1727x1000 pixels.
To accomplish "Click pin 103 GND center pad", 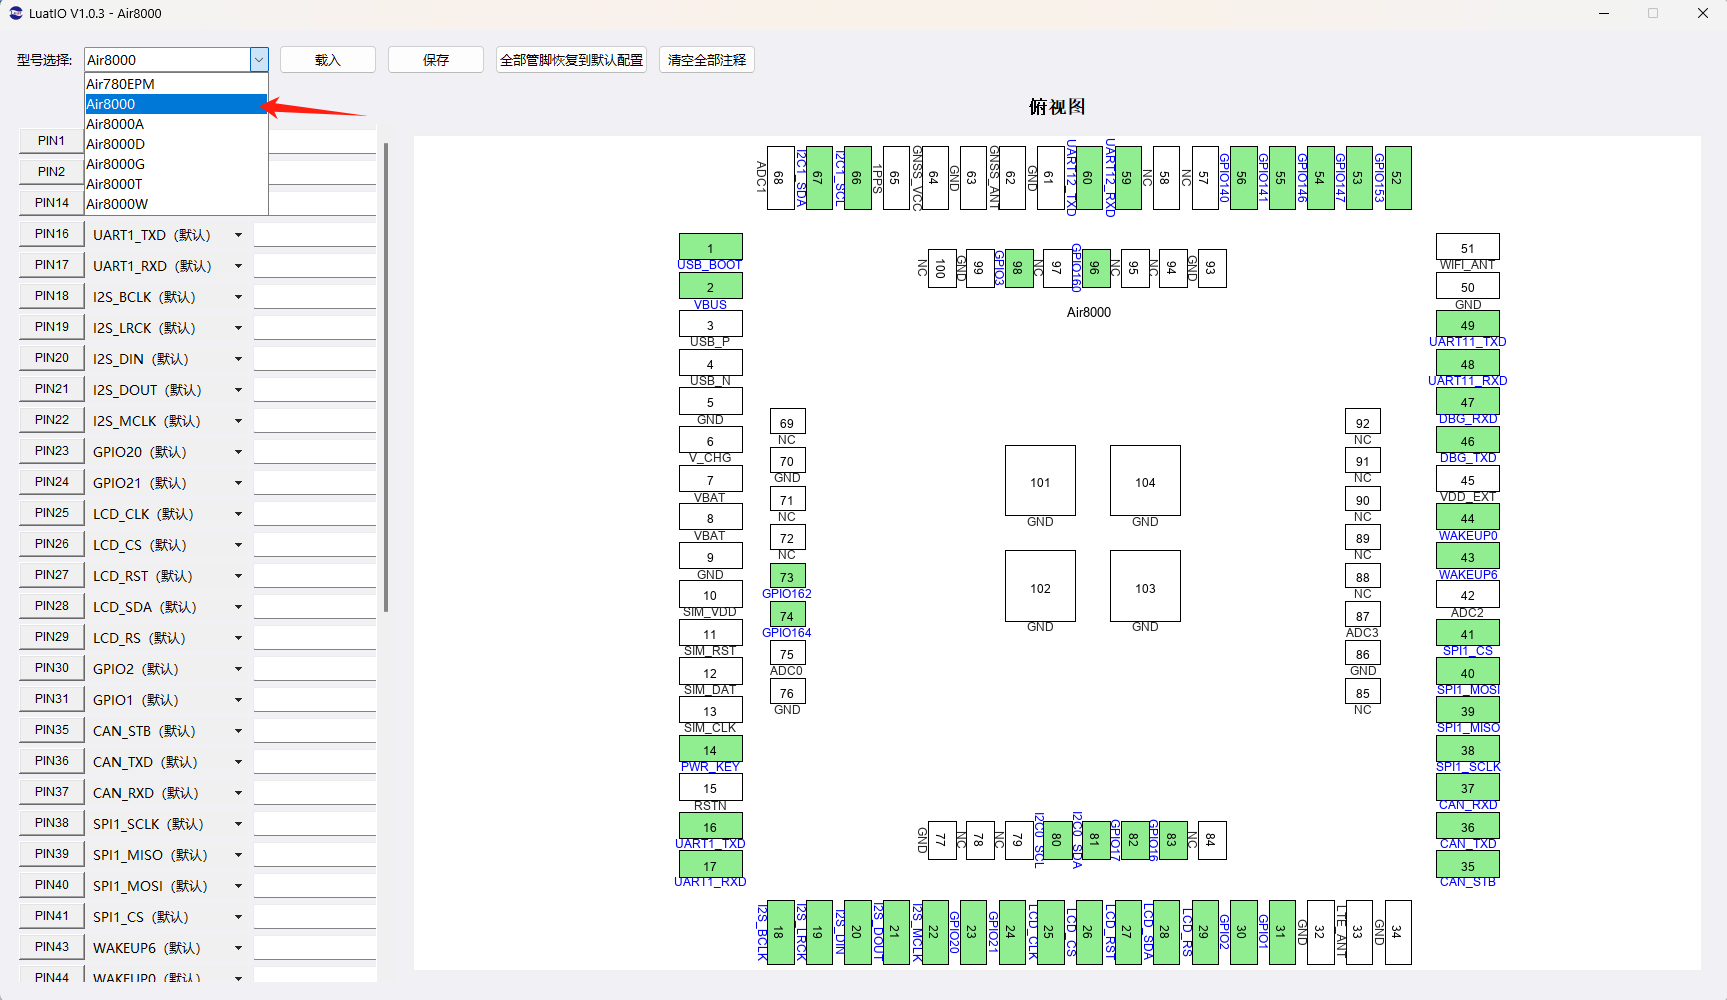I will point(1145,586).
